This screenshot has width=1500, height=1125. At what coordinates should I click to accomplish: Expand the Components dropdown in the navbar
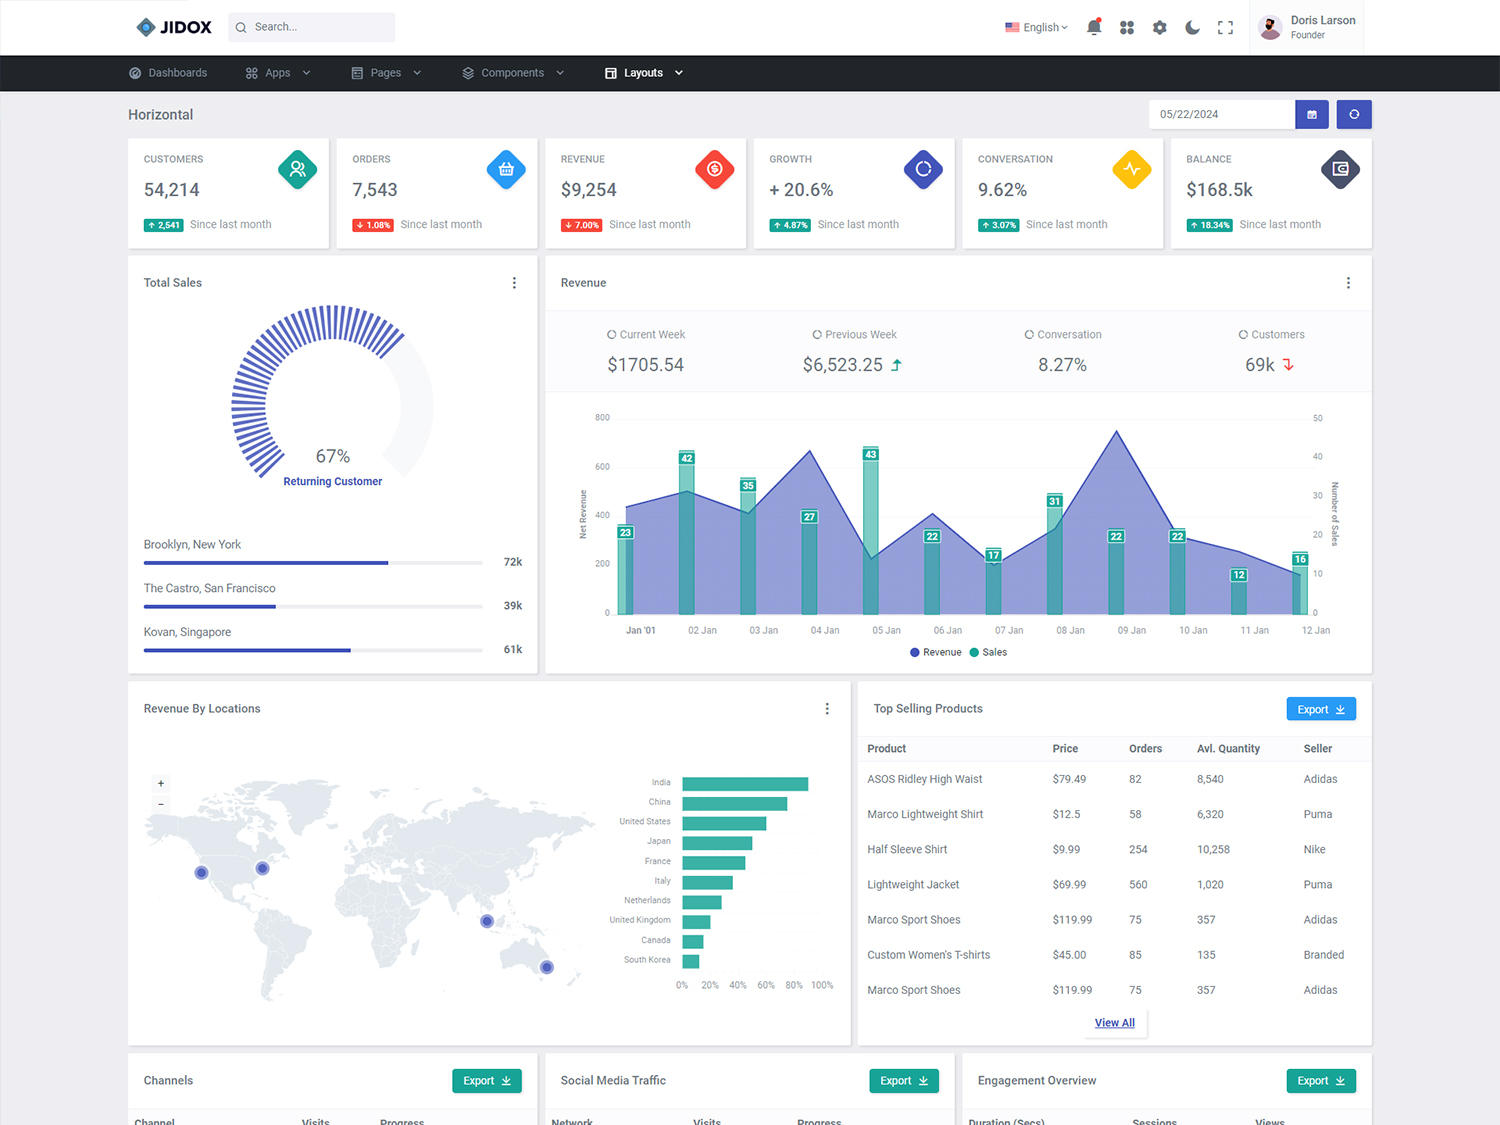tap(512, 72)
